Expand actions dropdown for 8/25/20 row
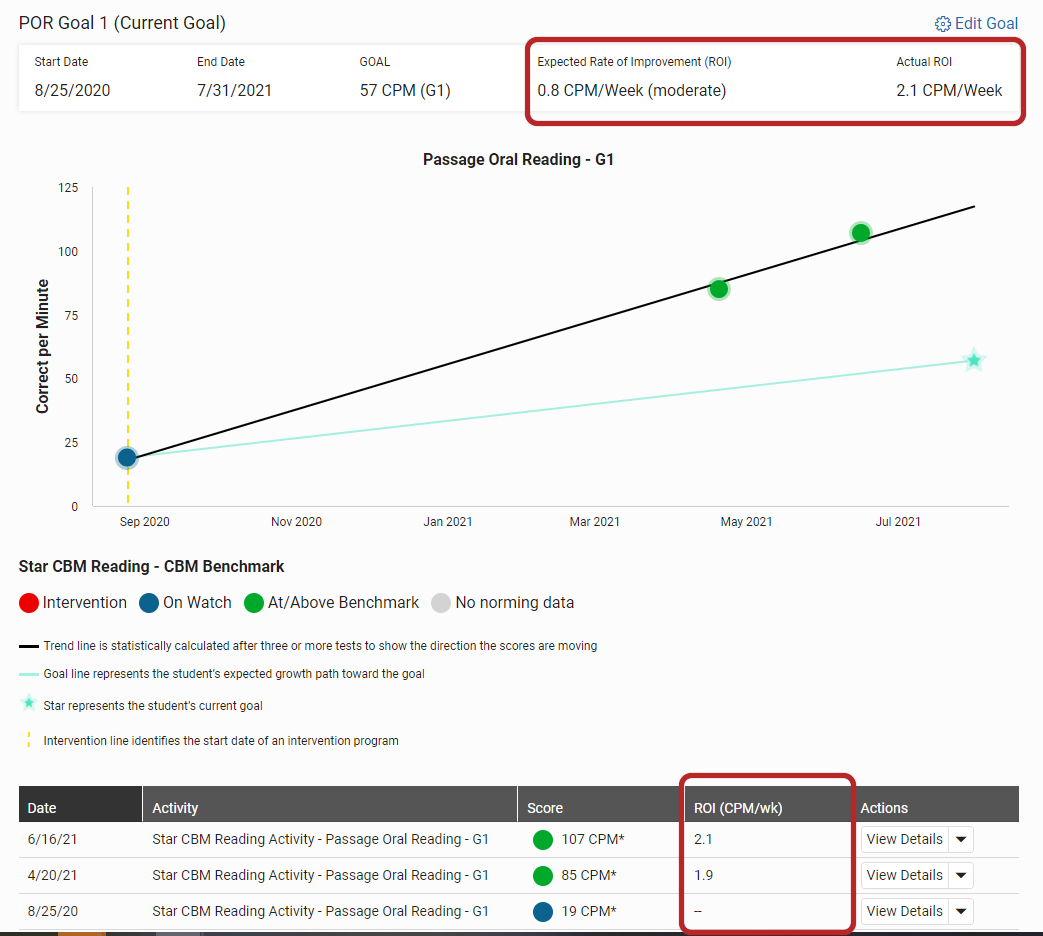The image size is (1043, 936). [961, 911]
